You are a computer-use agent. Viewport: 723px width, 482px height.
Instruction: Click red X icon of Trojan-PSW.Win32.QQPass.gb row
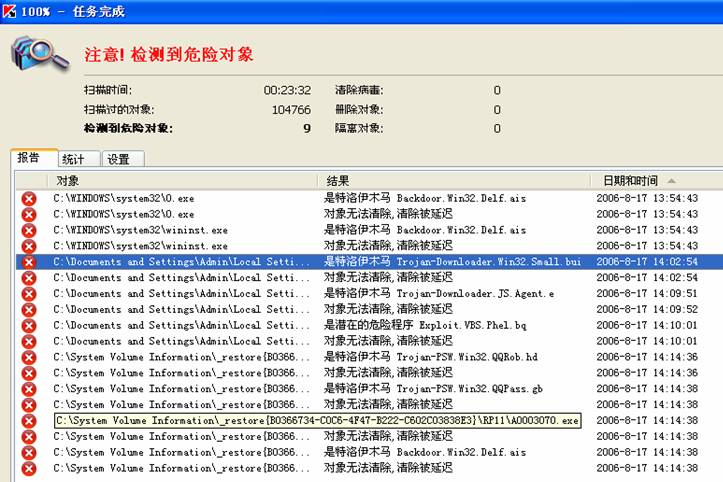point(29,389)
